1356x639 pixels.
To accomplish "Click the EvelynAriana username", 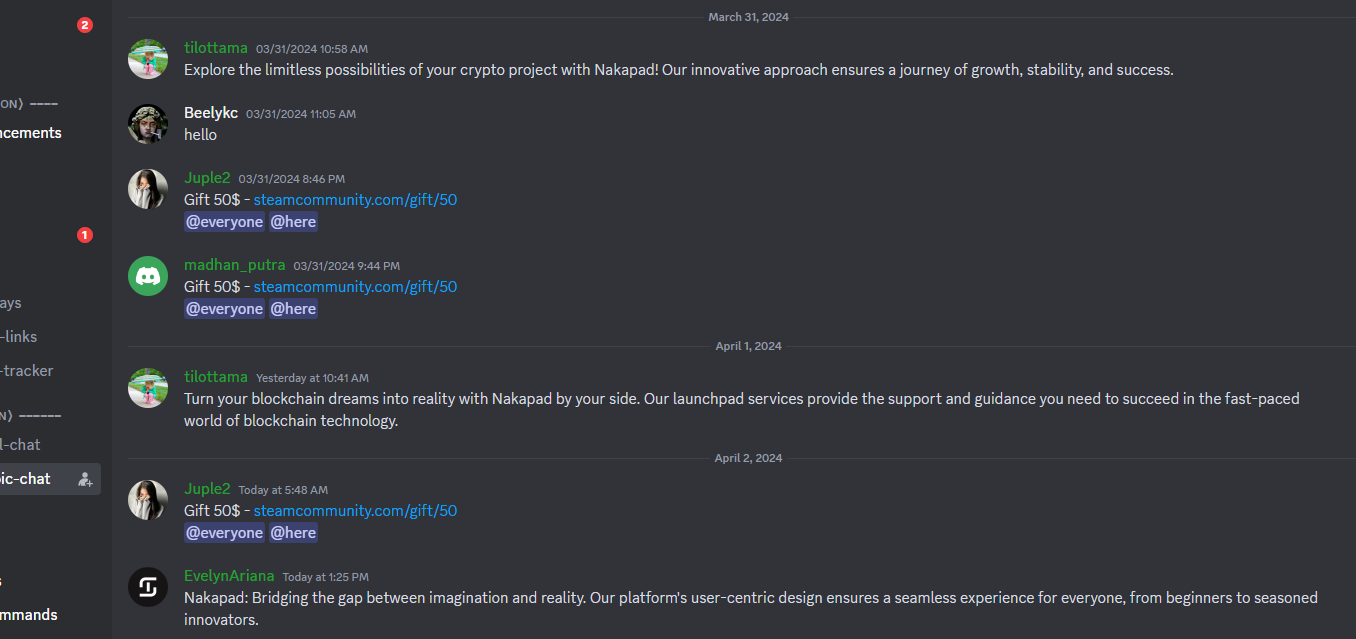I will [229, 576].
